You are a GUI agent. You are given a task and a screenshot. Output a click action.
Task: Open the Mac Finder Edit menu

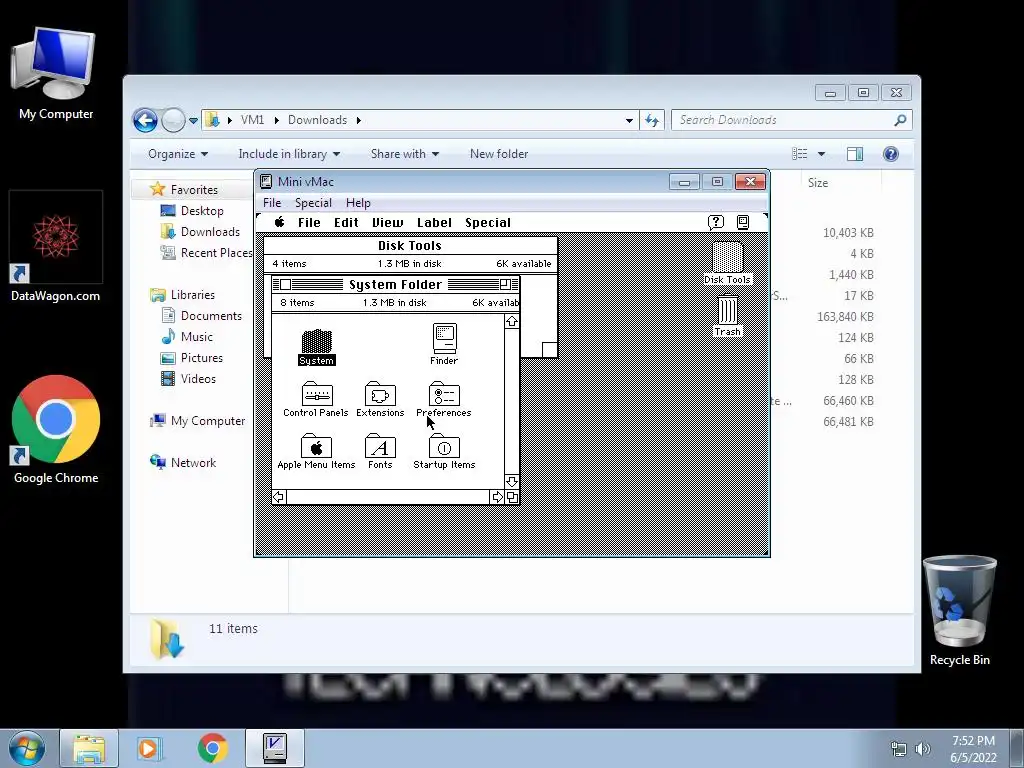[346, 223]
